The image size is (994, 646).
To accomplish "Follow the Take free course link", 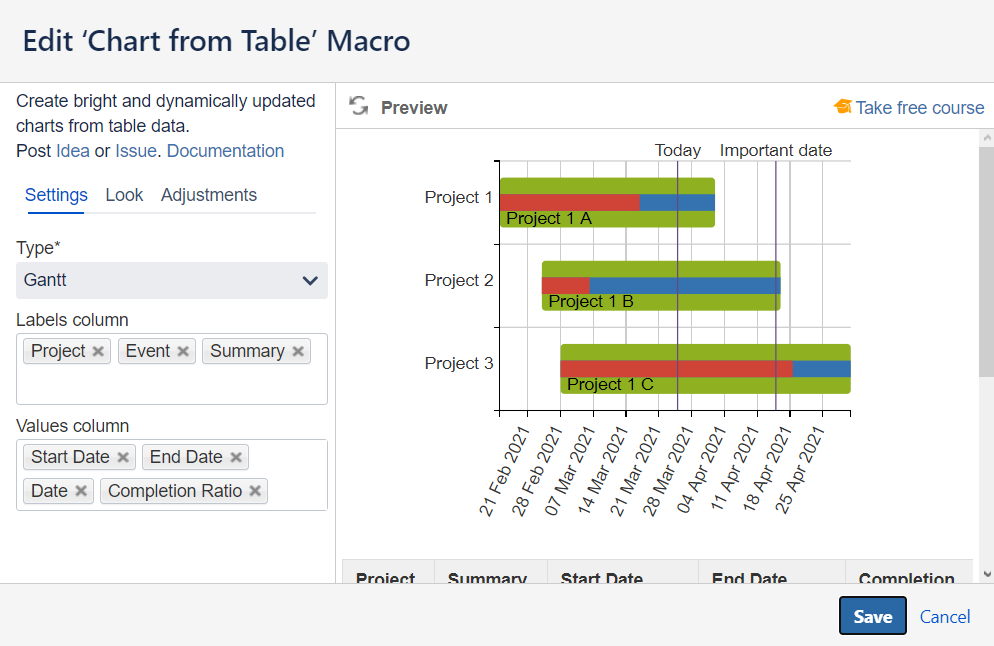I will [920, 108].
